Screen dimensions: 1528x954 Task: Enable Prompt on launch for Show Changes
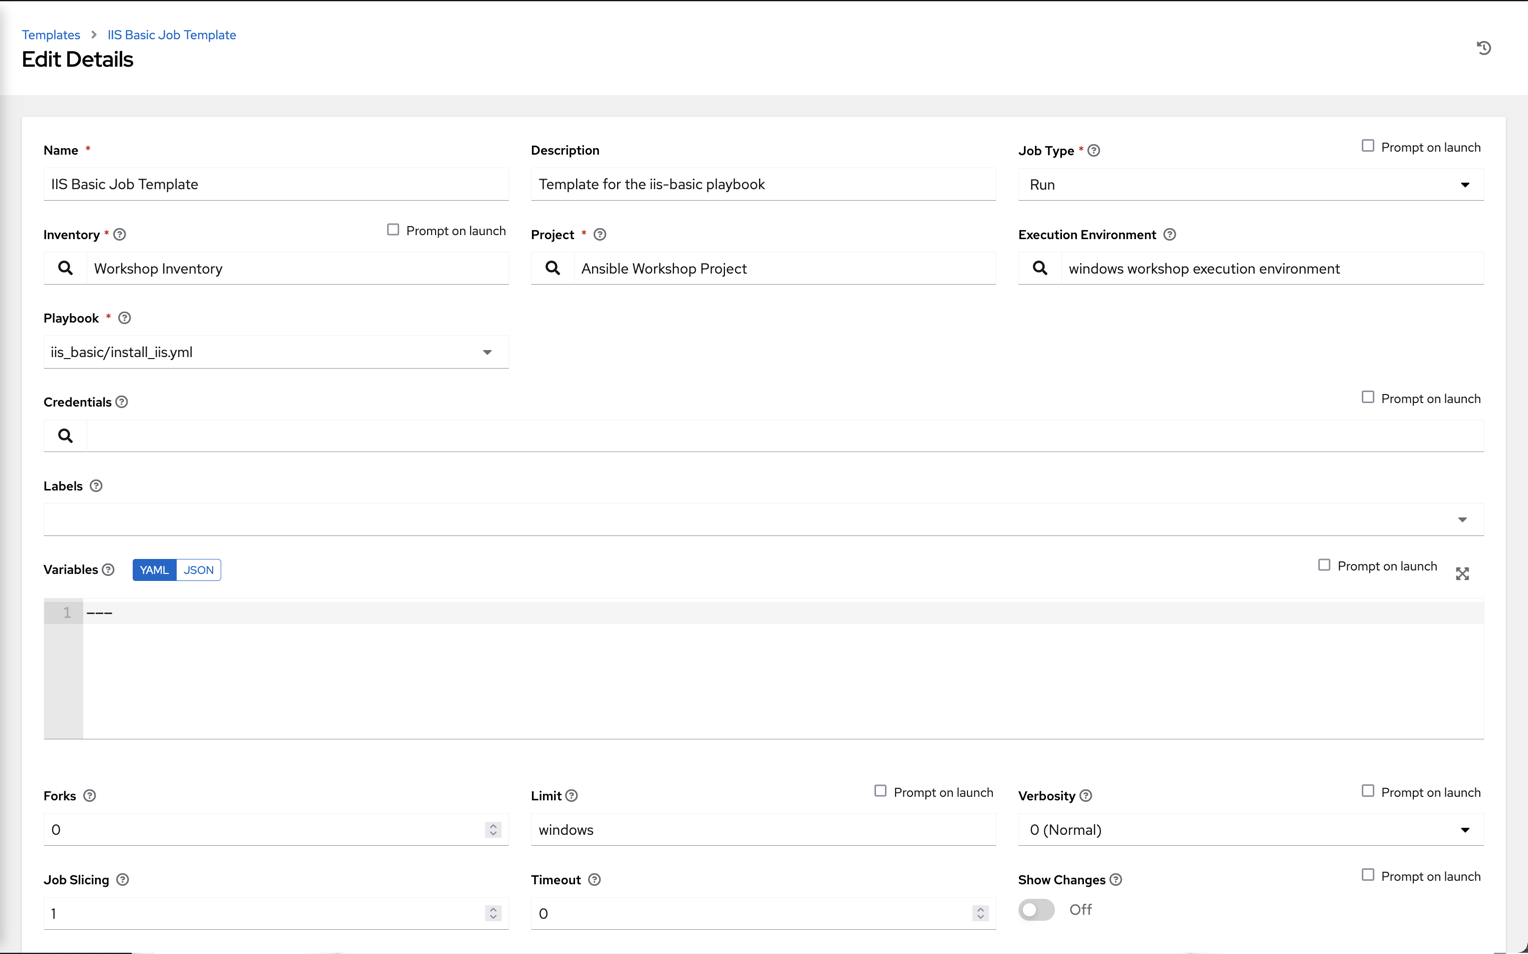pos(1368,875)
